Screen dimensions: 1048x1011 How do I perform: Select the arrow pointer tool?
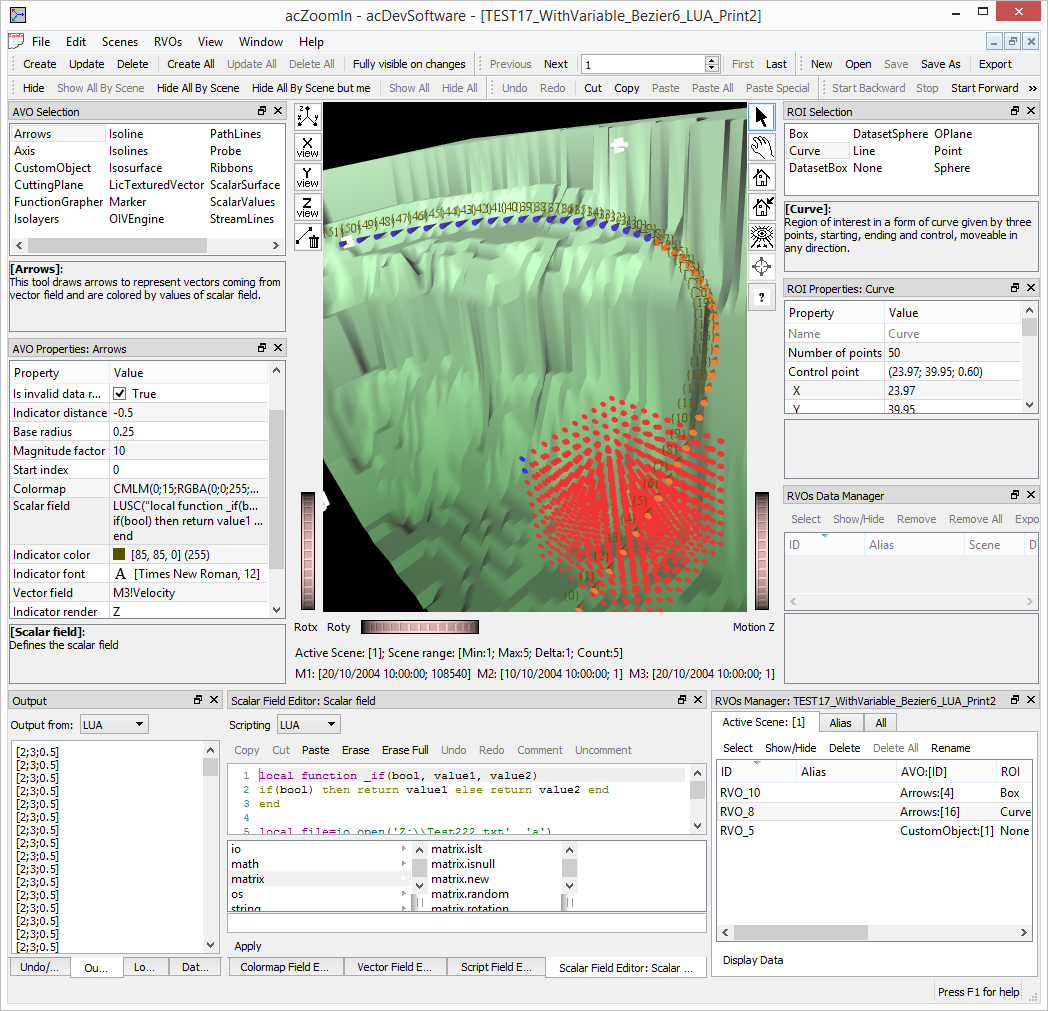(x=761, y=117)
